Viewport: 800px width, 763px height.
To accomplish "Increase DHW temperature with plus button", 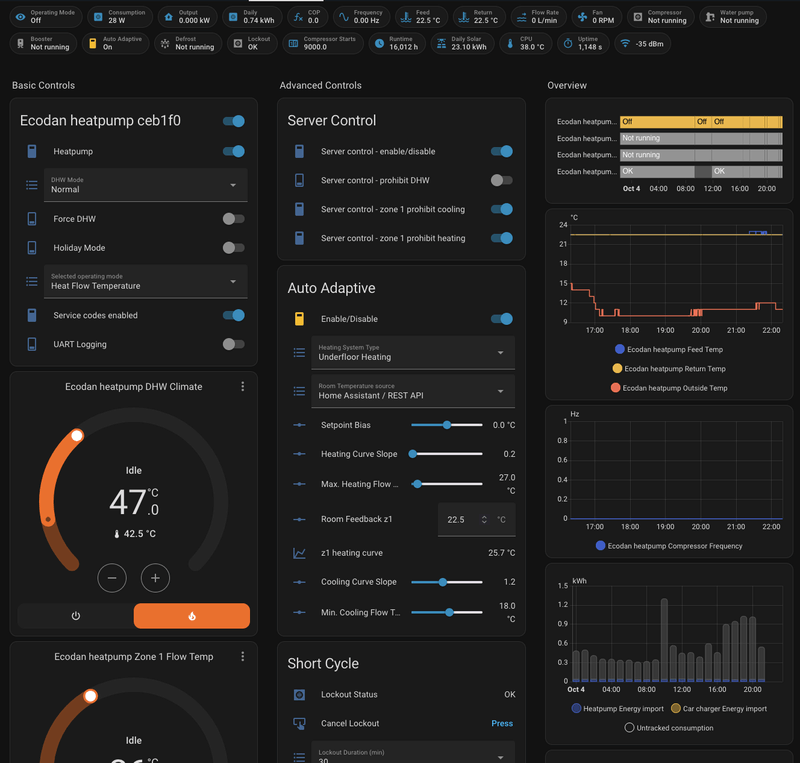I will 155,577.
